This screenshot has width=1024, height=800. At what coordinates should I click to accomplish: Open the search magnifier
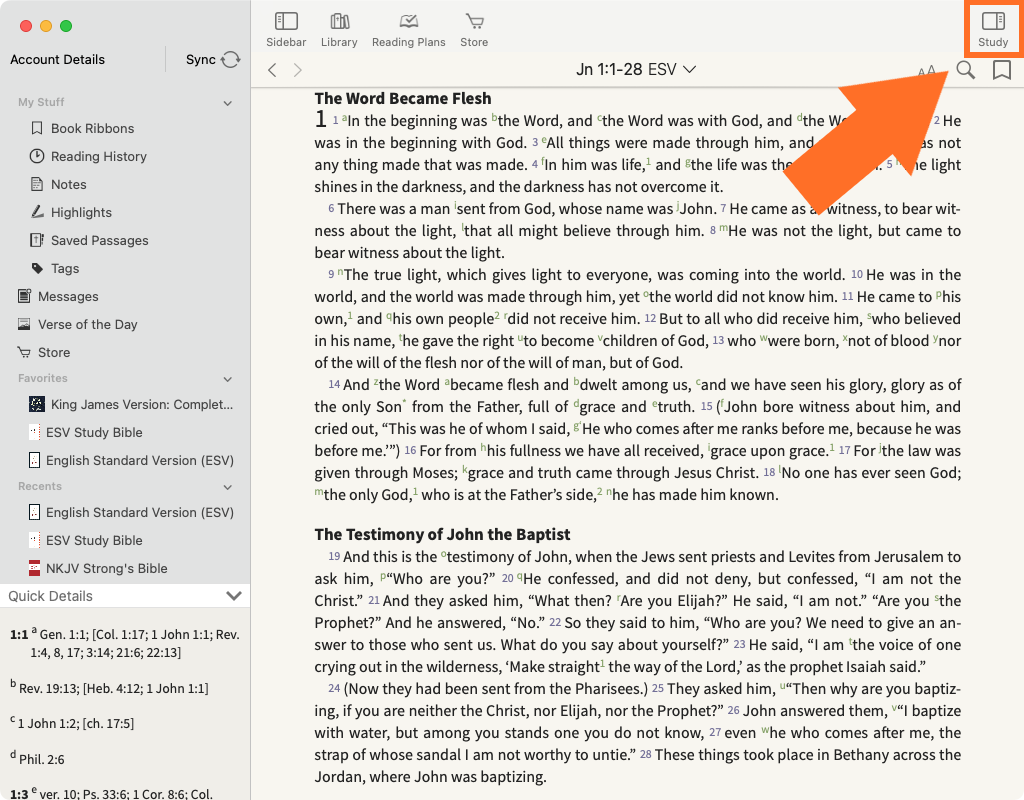tap(965, 70)
